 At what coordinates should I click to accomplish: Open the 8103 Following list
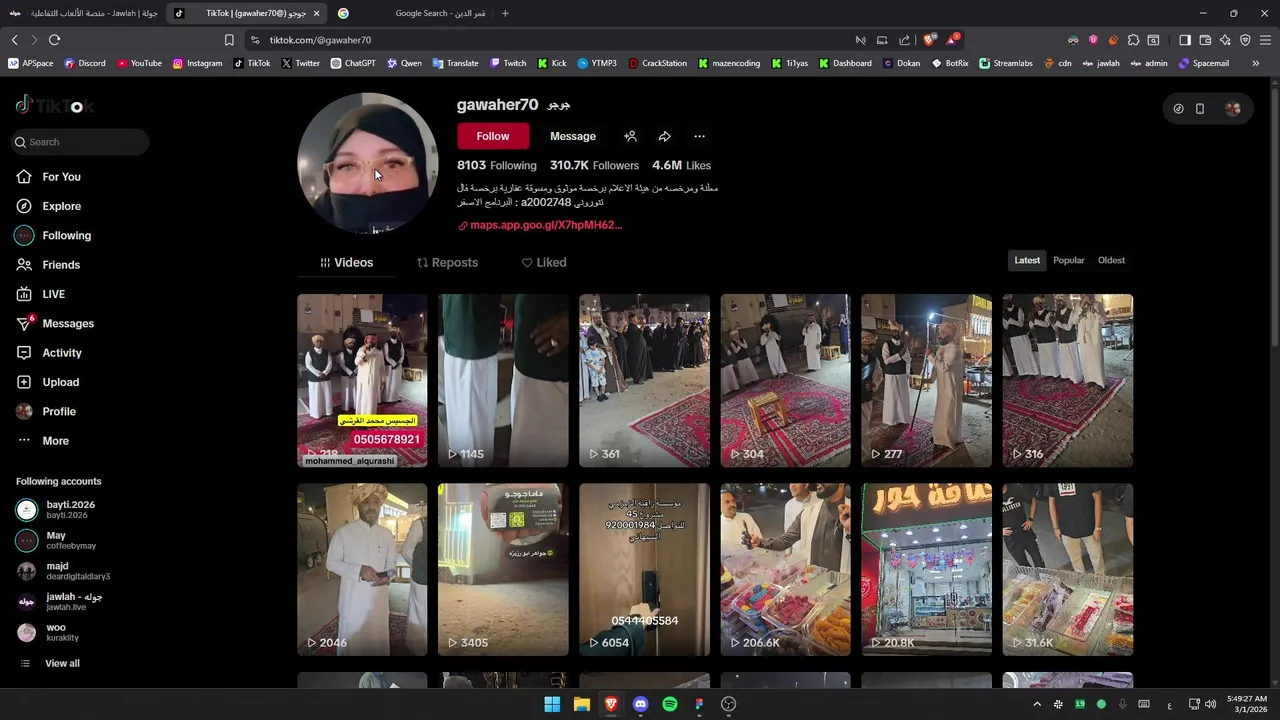pos(497,166)
